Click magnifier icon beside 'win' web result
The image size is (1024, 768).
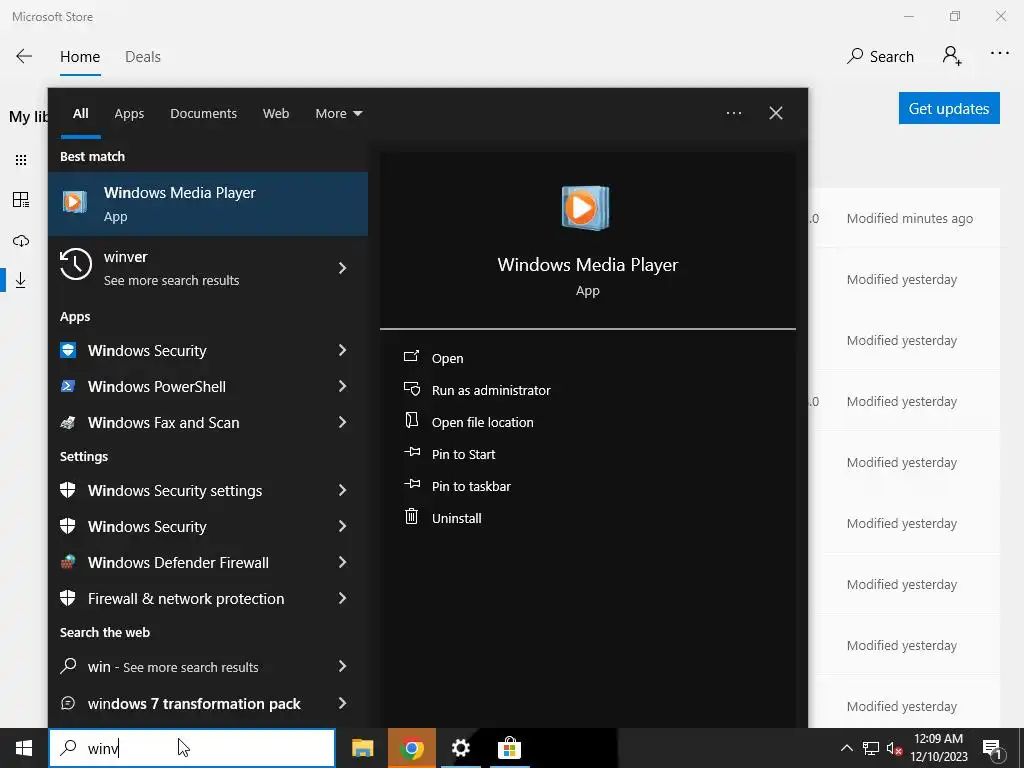tap(68, 665)
